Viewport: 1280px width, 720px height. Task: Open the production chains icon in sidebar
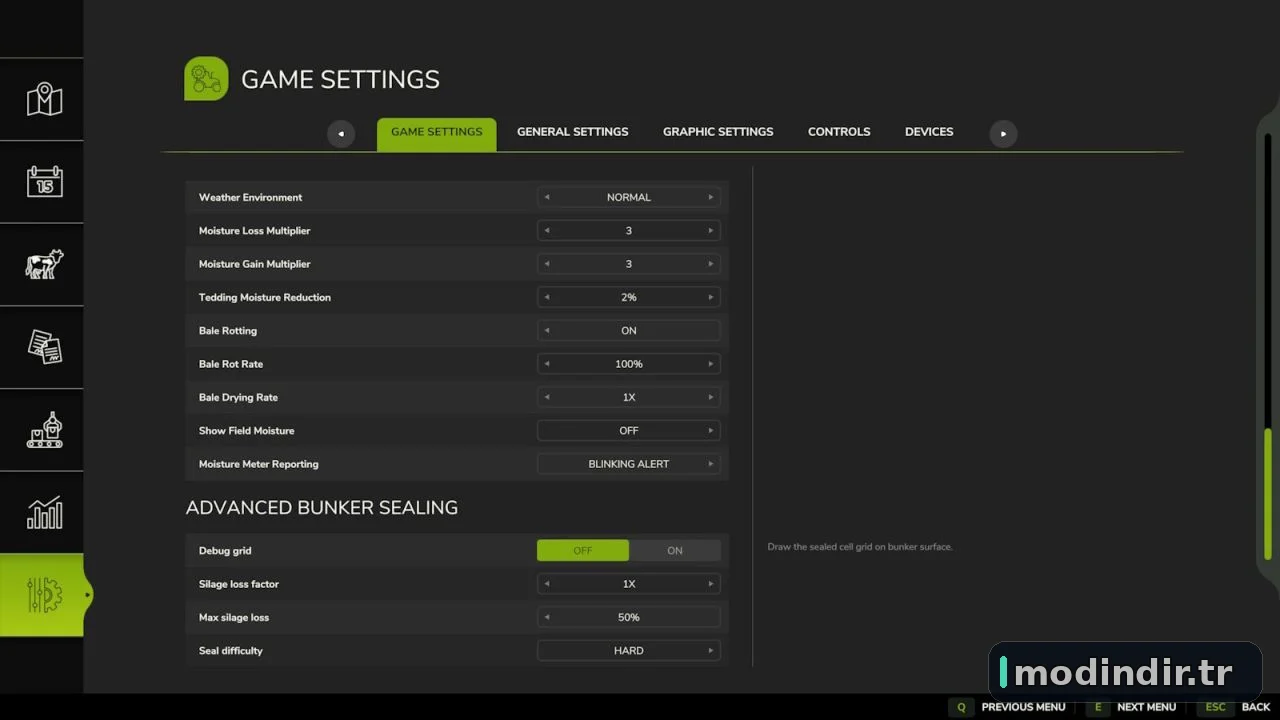pos(44,430)
